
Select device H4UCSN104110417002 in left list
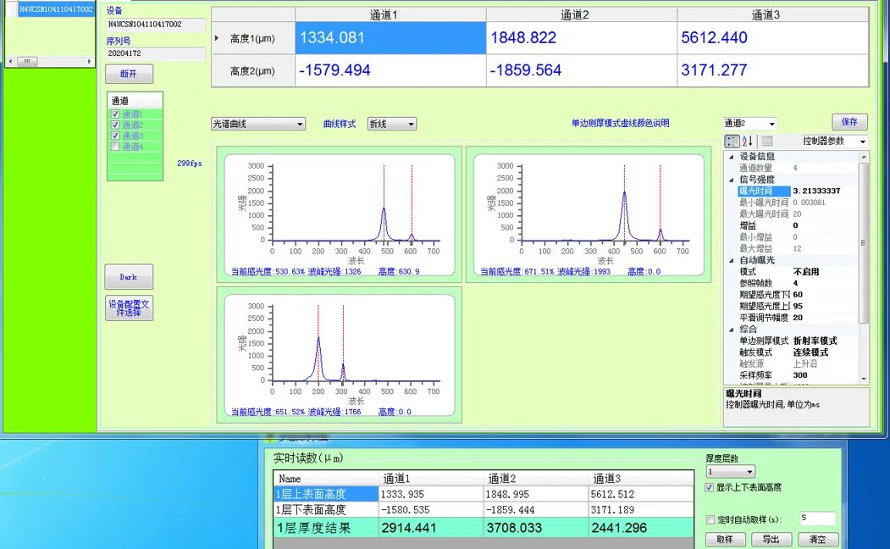[x=56, y=10]
